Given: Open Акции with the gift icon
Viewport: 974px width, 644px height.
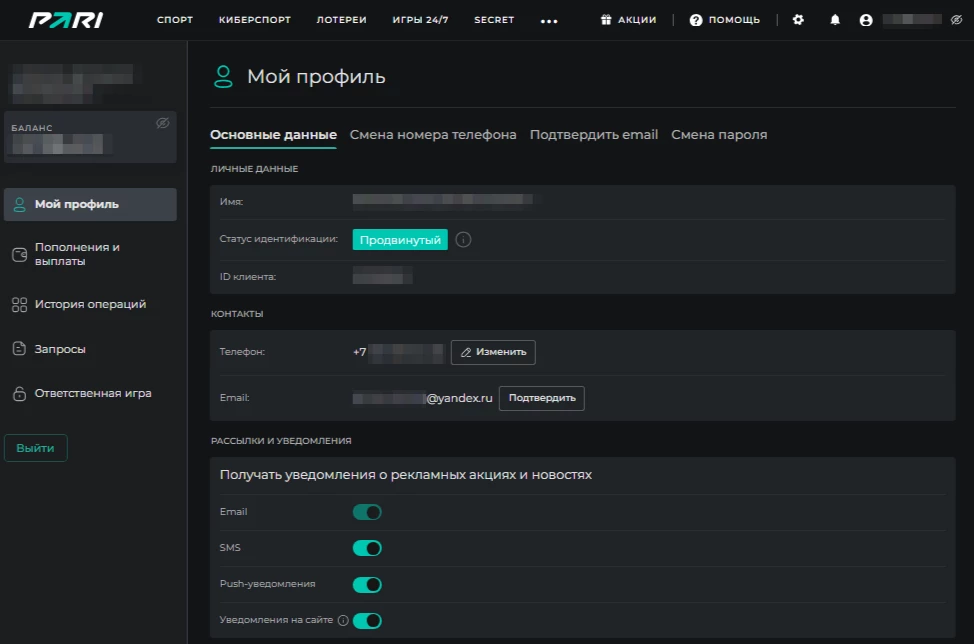Looking at the screenshot, I should click(628, 20).
